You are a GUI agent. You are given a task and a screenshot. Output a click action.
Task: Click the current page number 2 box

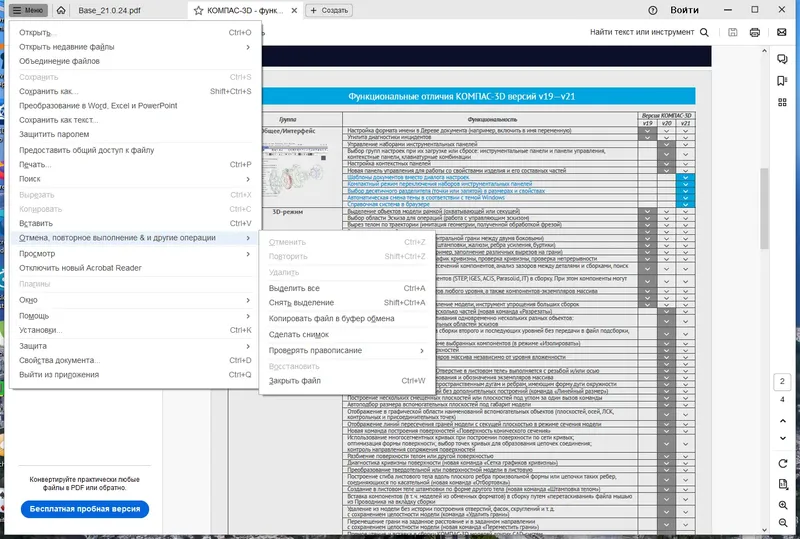click(x=782, y=381)
